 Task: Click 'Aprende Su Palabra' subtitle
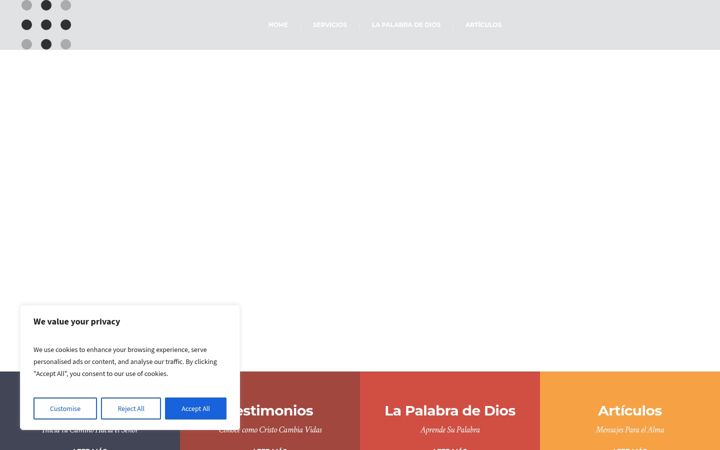(x=450, y=430)
